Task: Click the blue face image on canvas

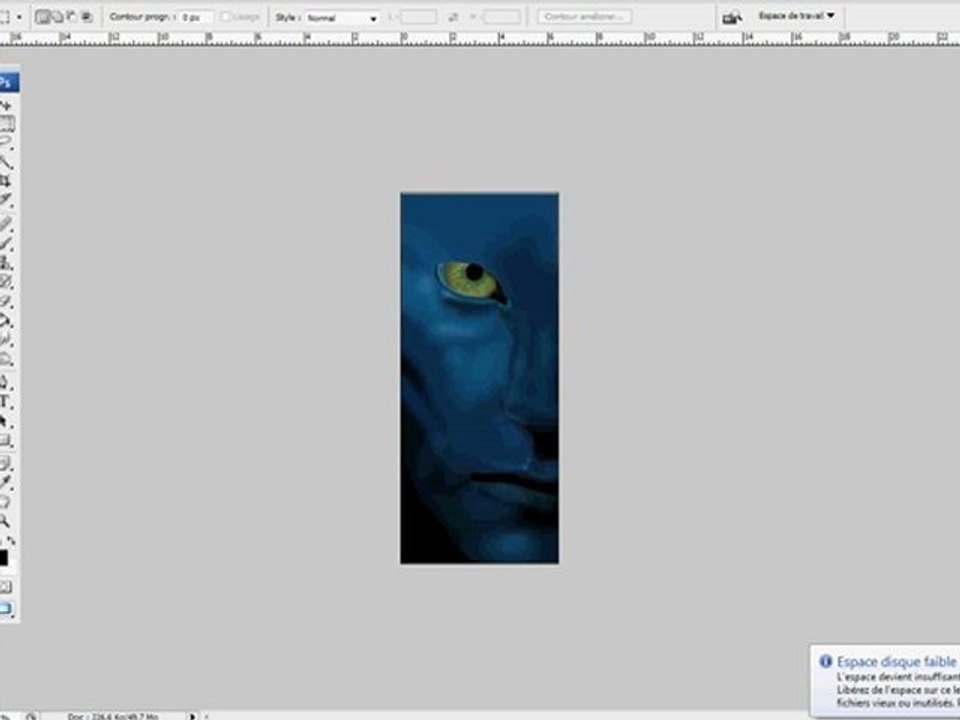Action: 479,378
